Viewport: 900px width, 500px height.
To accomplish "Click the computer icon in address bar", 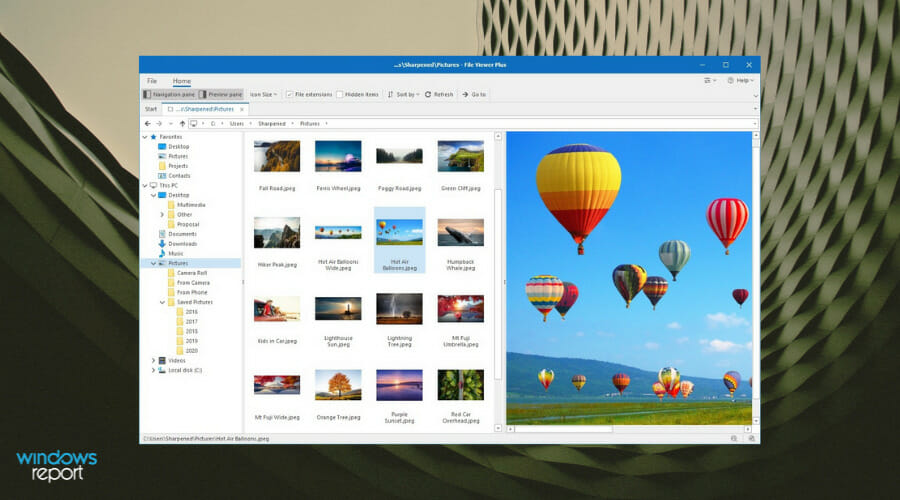I will tap(194, 123).
